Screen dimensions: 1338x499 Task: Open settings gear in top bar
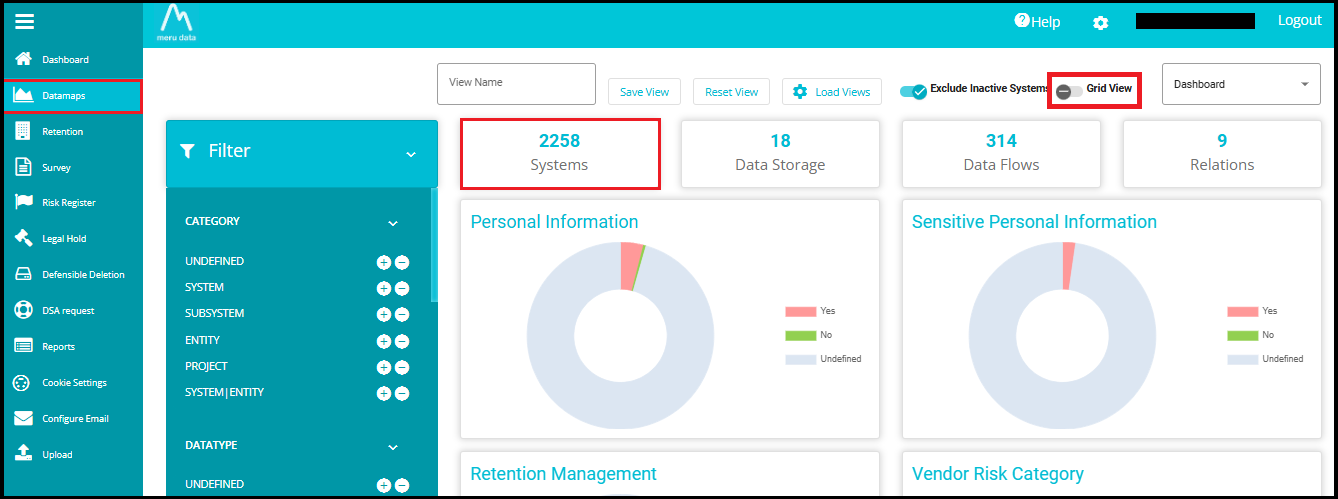[x=1100, y=22]
